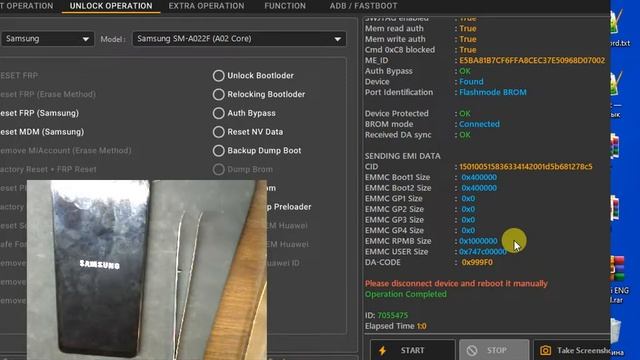Click the CID value 150100515836...
Viewport: 640px width, 360px height.
coord(526,167)
